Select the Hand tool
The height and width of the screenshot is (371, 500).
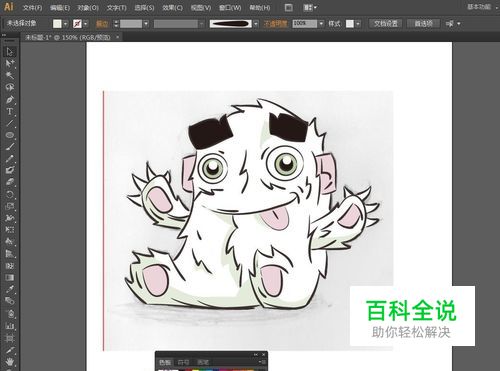click(x=9, y=361)
